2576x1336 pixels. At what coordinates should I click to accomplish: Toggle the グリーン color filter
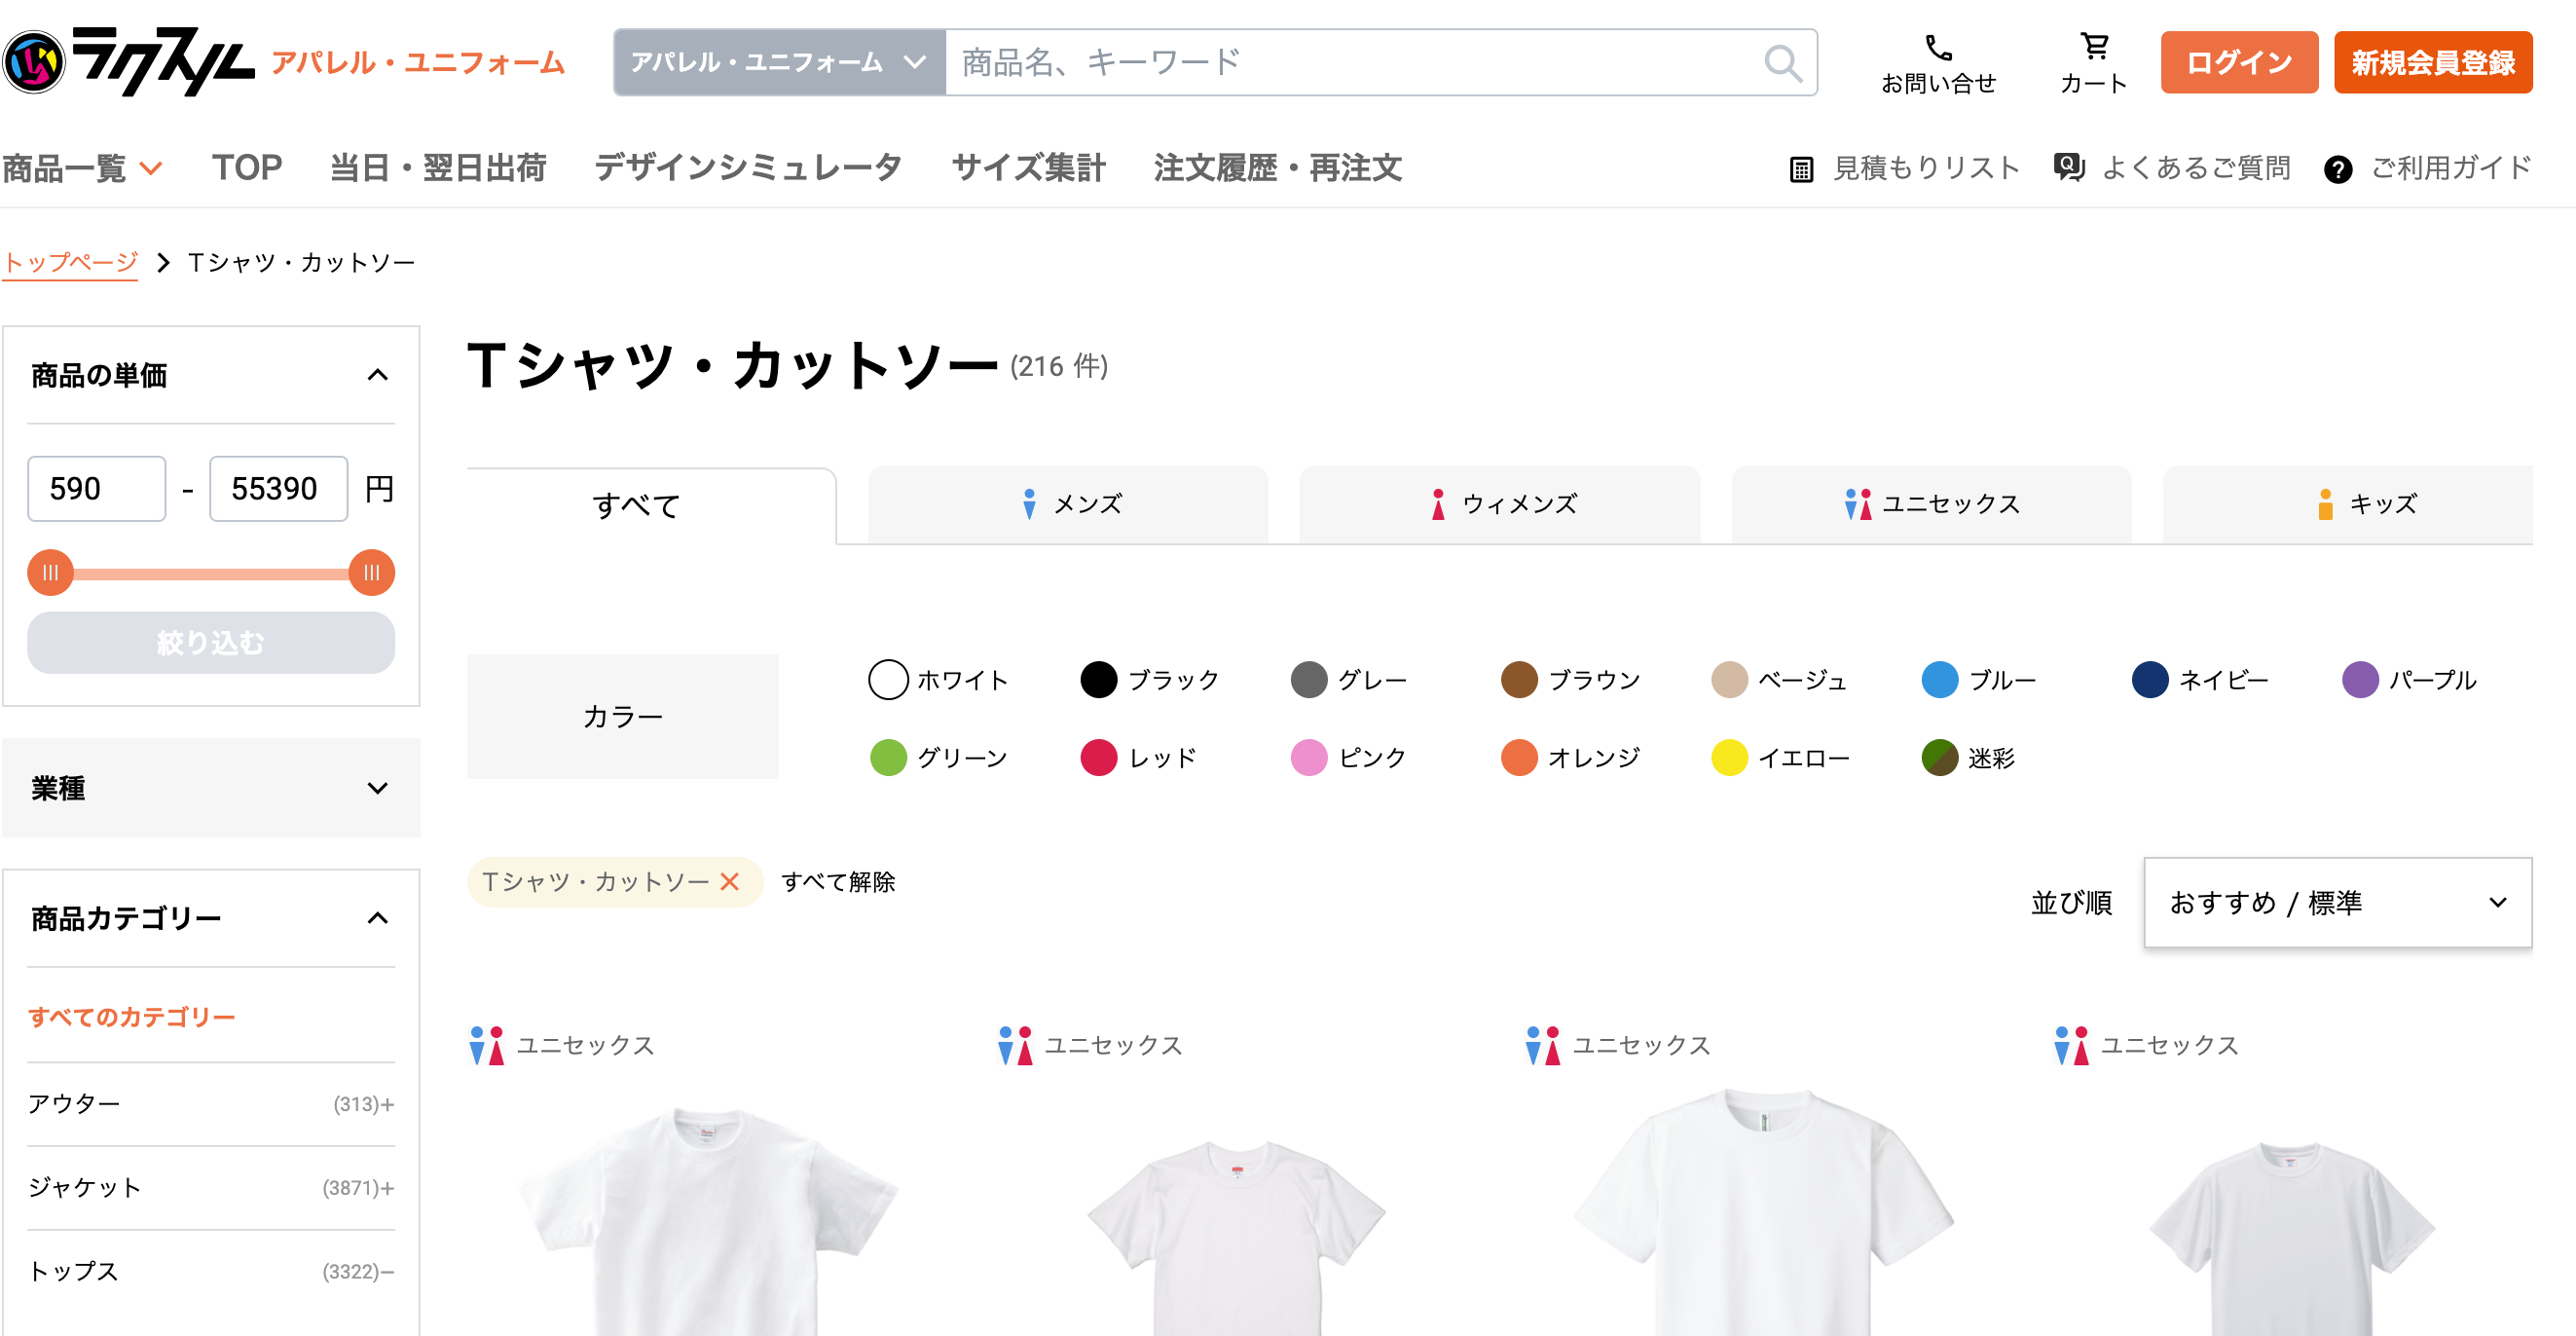(x=890, y=758)
